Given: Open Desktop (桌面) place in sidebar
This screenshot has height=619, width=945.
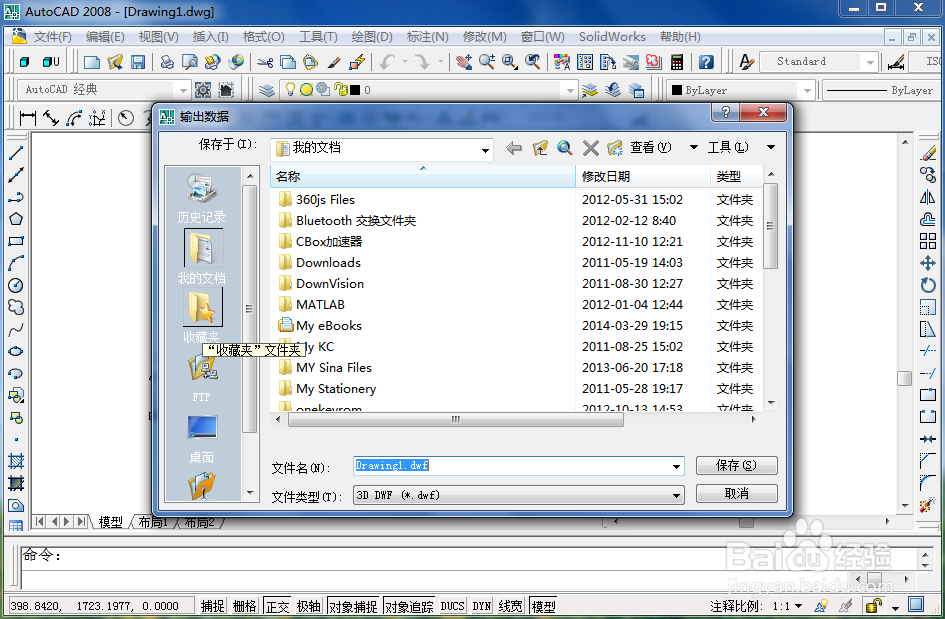Looking at the screenshot, I should pyautogui.click(x=201, y=439).
